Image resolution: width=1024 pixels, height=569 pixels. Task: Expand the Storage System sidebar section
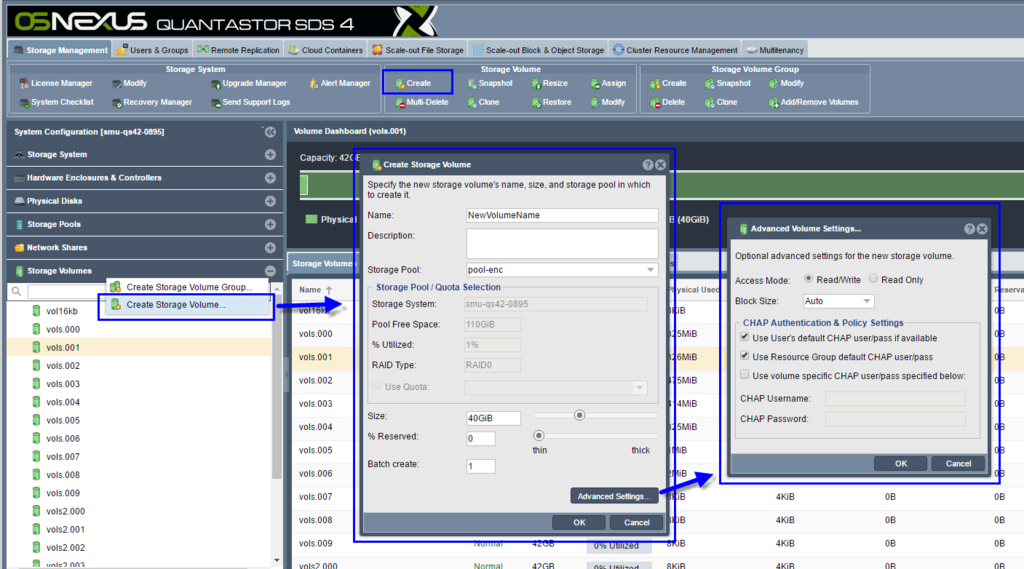click(x=270, y=155)
